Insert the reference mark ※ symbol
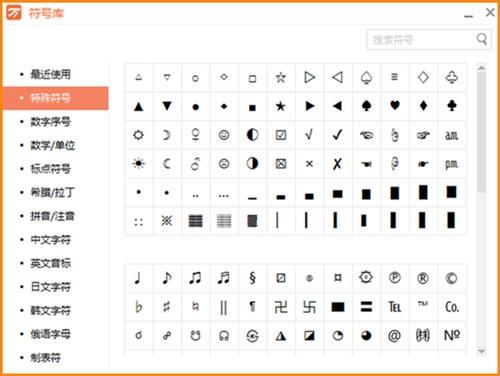The image size is (500, 376). (x=167, y=221)
